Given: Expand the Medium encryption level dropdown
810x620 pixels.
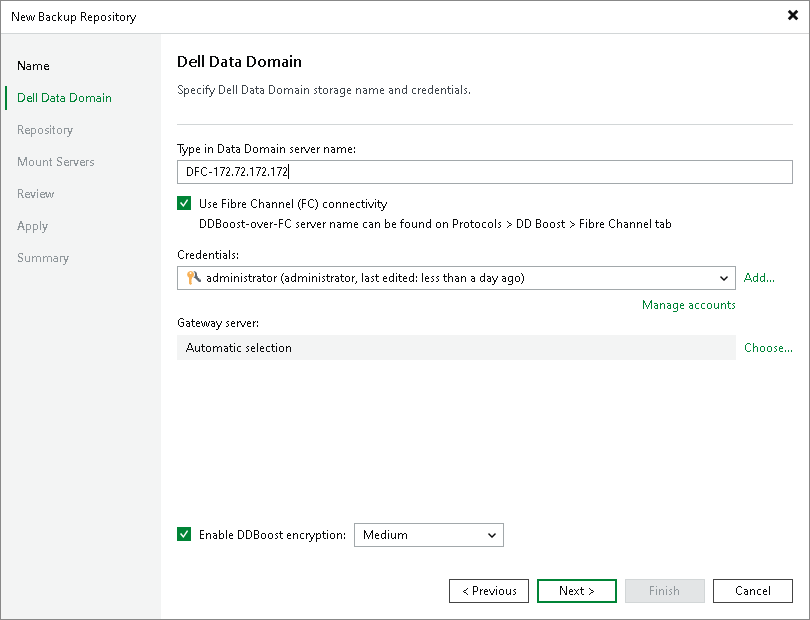Looking at the screenshot, I should [x=428, y=535].
